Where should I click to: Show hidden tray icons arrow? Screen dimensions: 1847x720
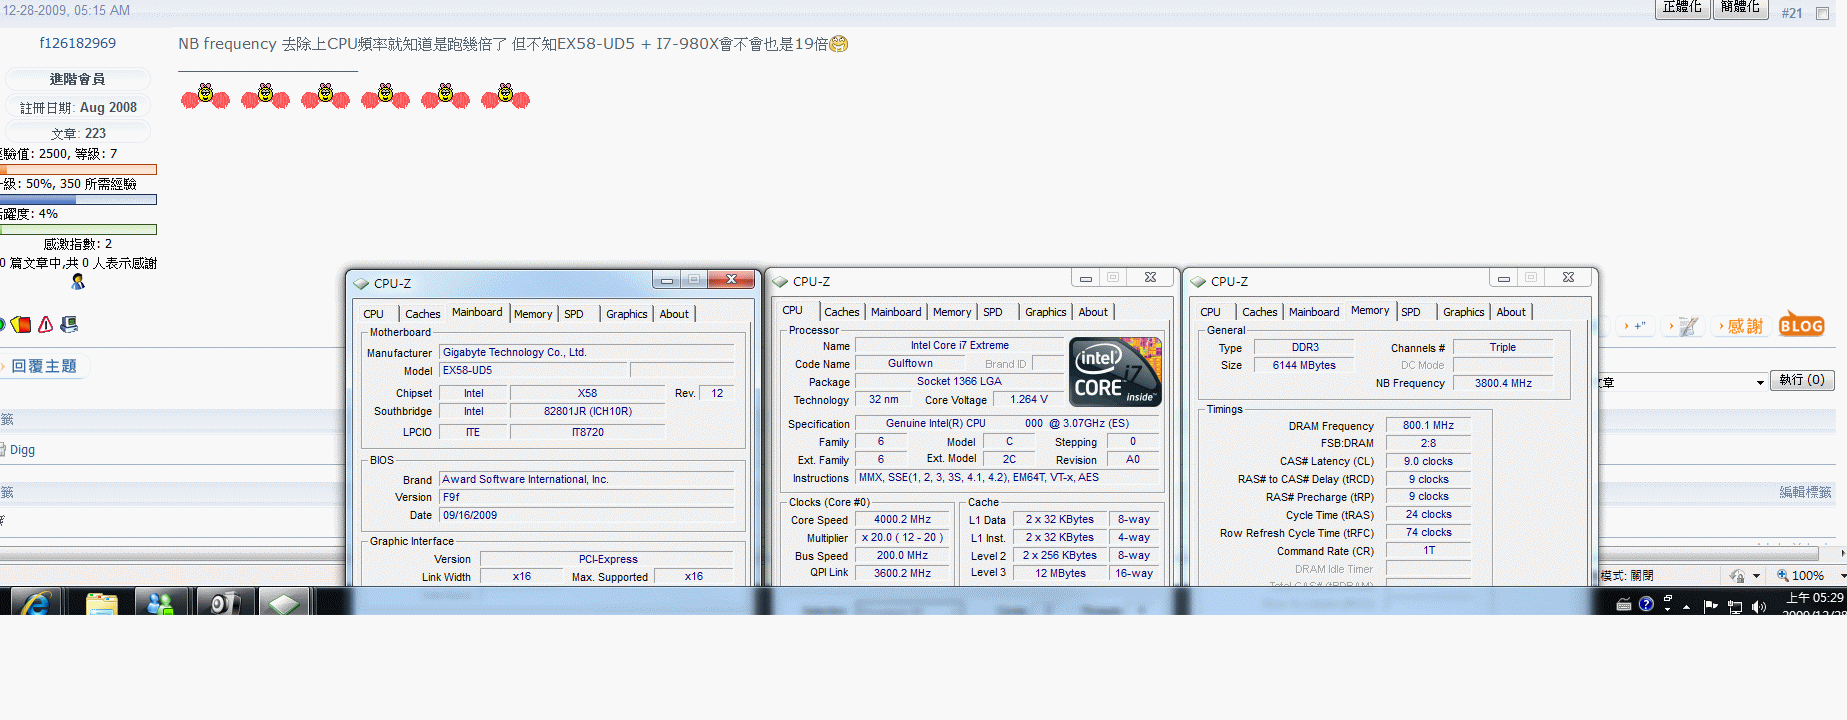coord(1687,606)
